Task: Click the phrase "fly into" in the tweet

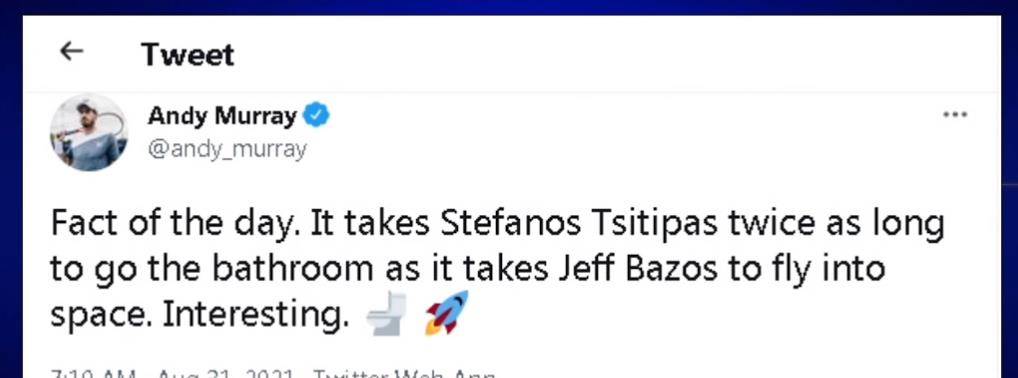Action: (x=825, y=270)
